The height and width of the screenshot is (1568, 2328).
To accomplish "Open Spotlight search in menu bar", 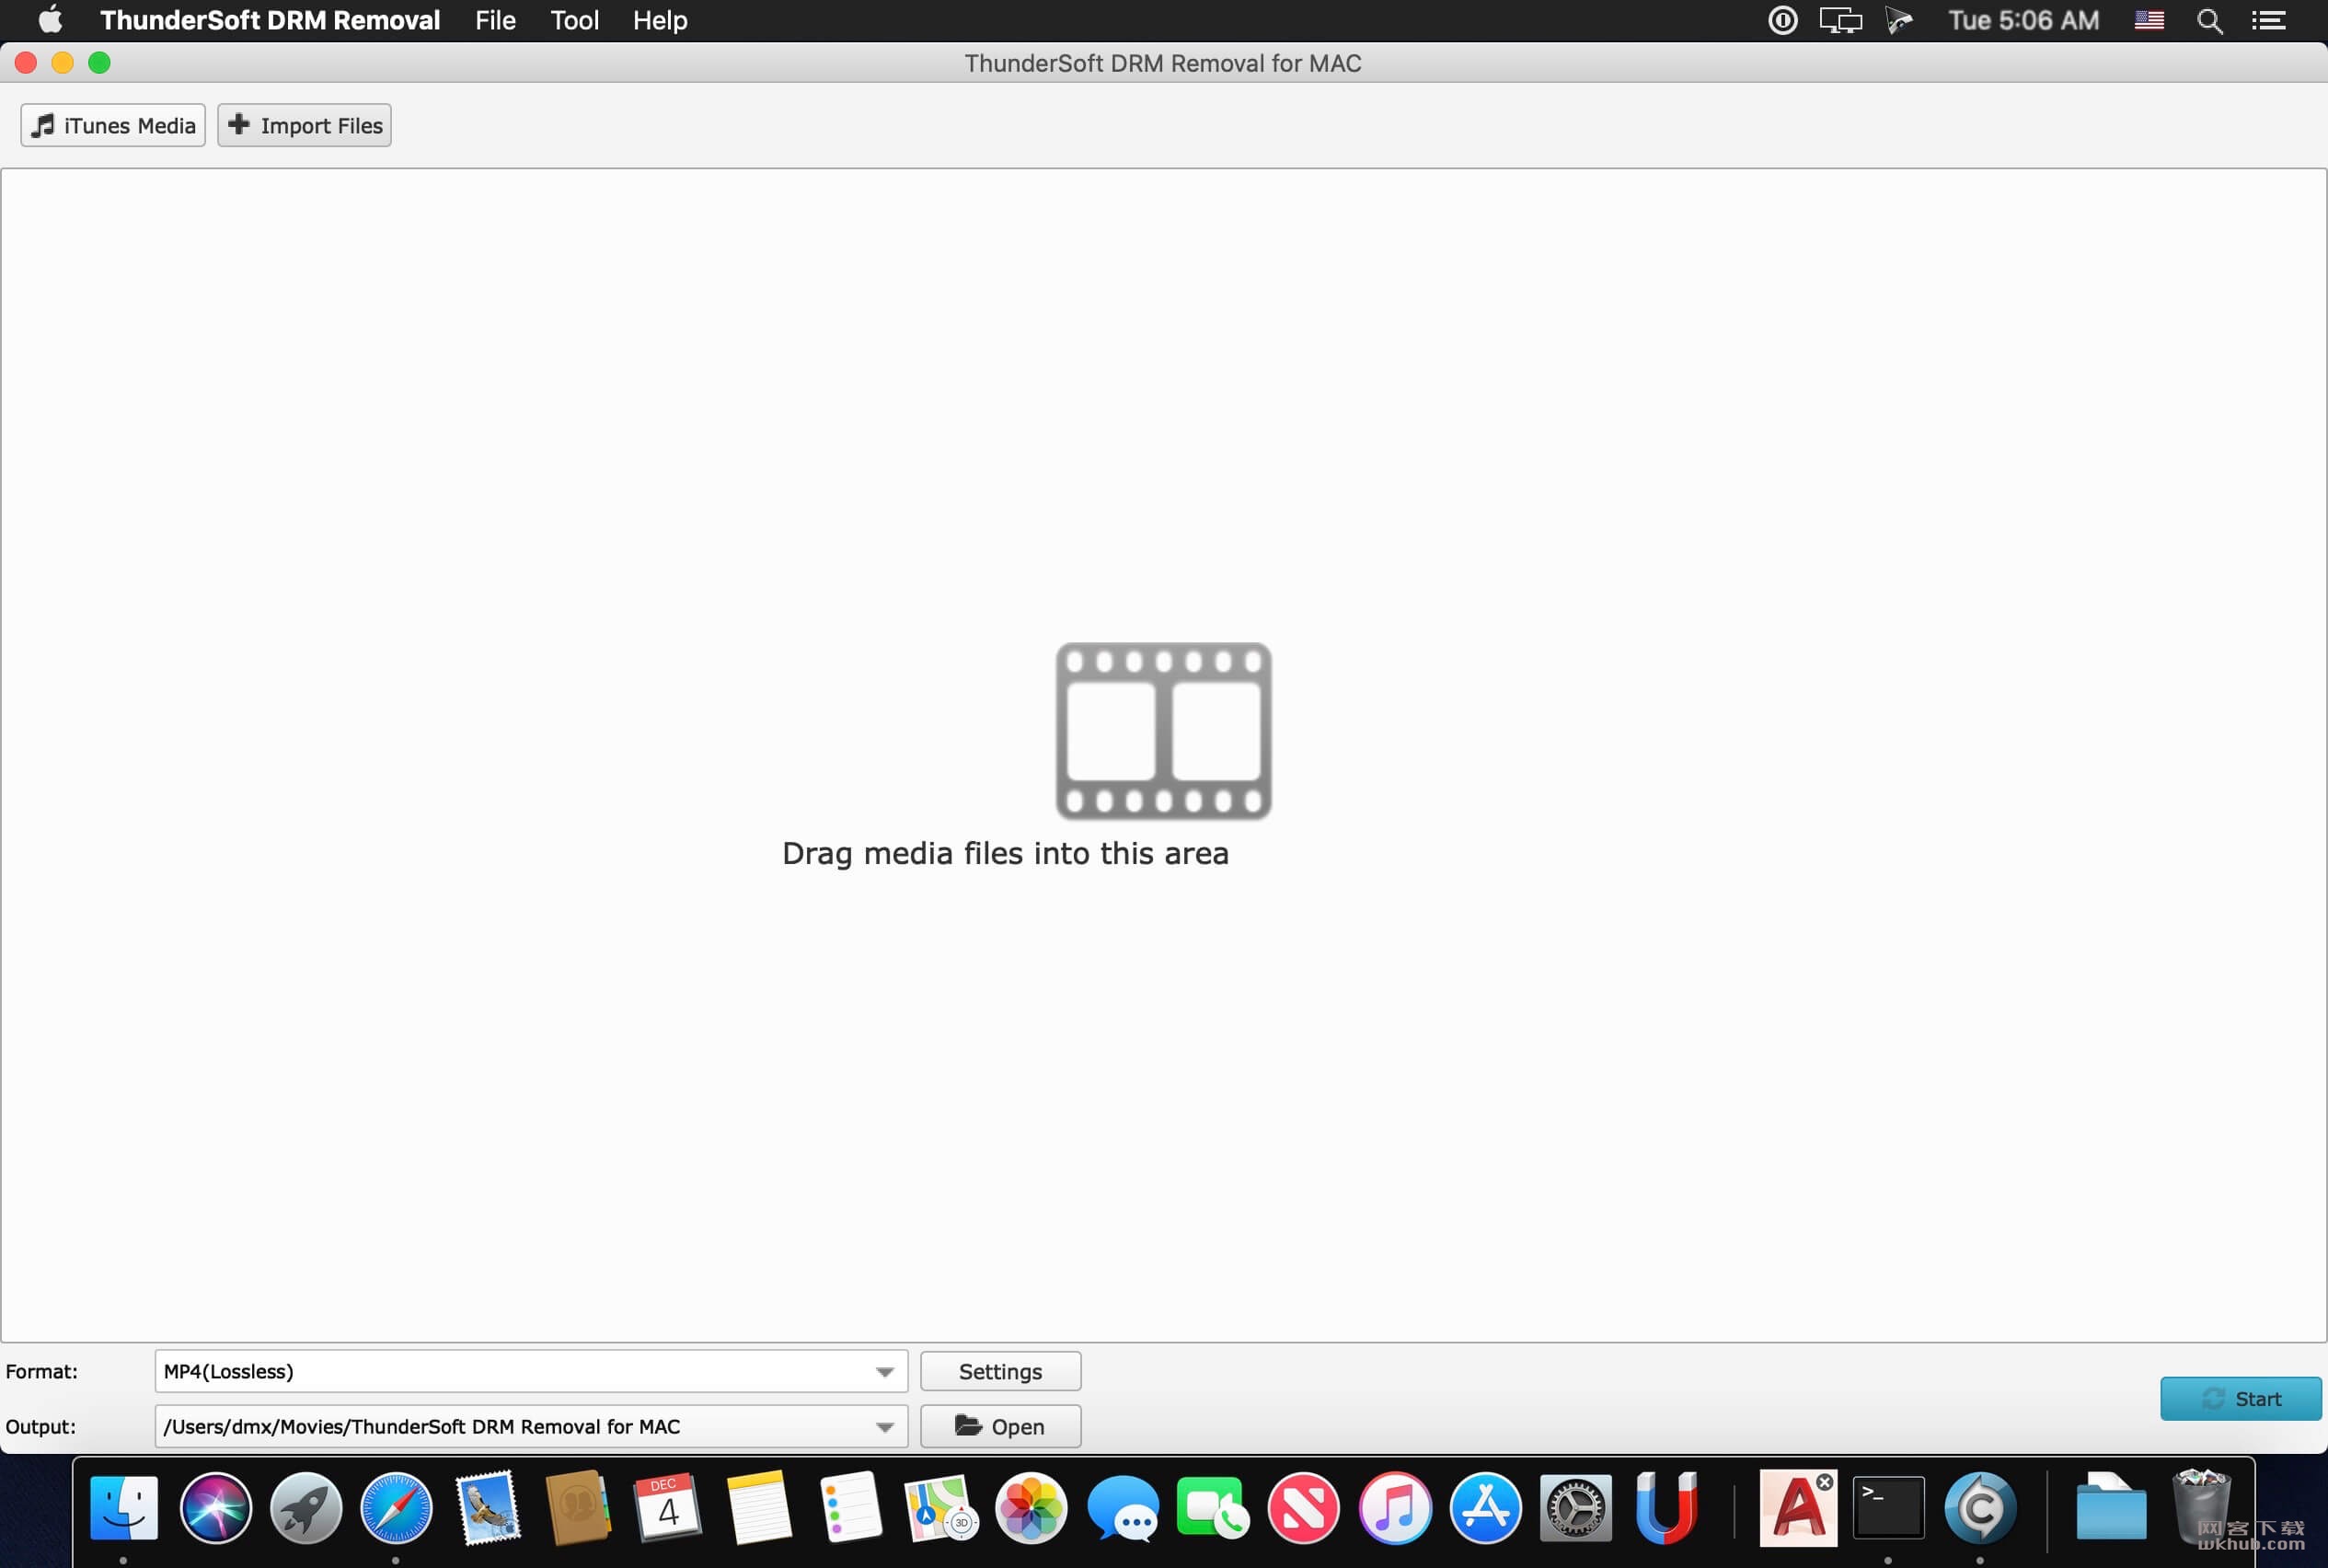I will pos(2209,20).
